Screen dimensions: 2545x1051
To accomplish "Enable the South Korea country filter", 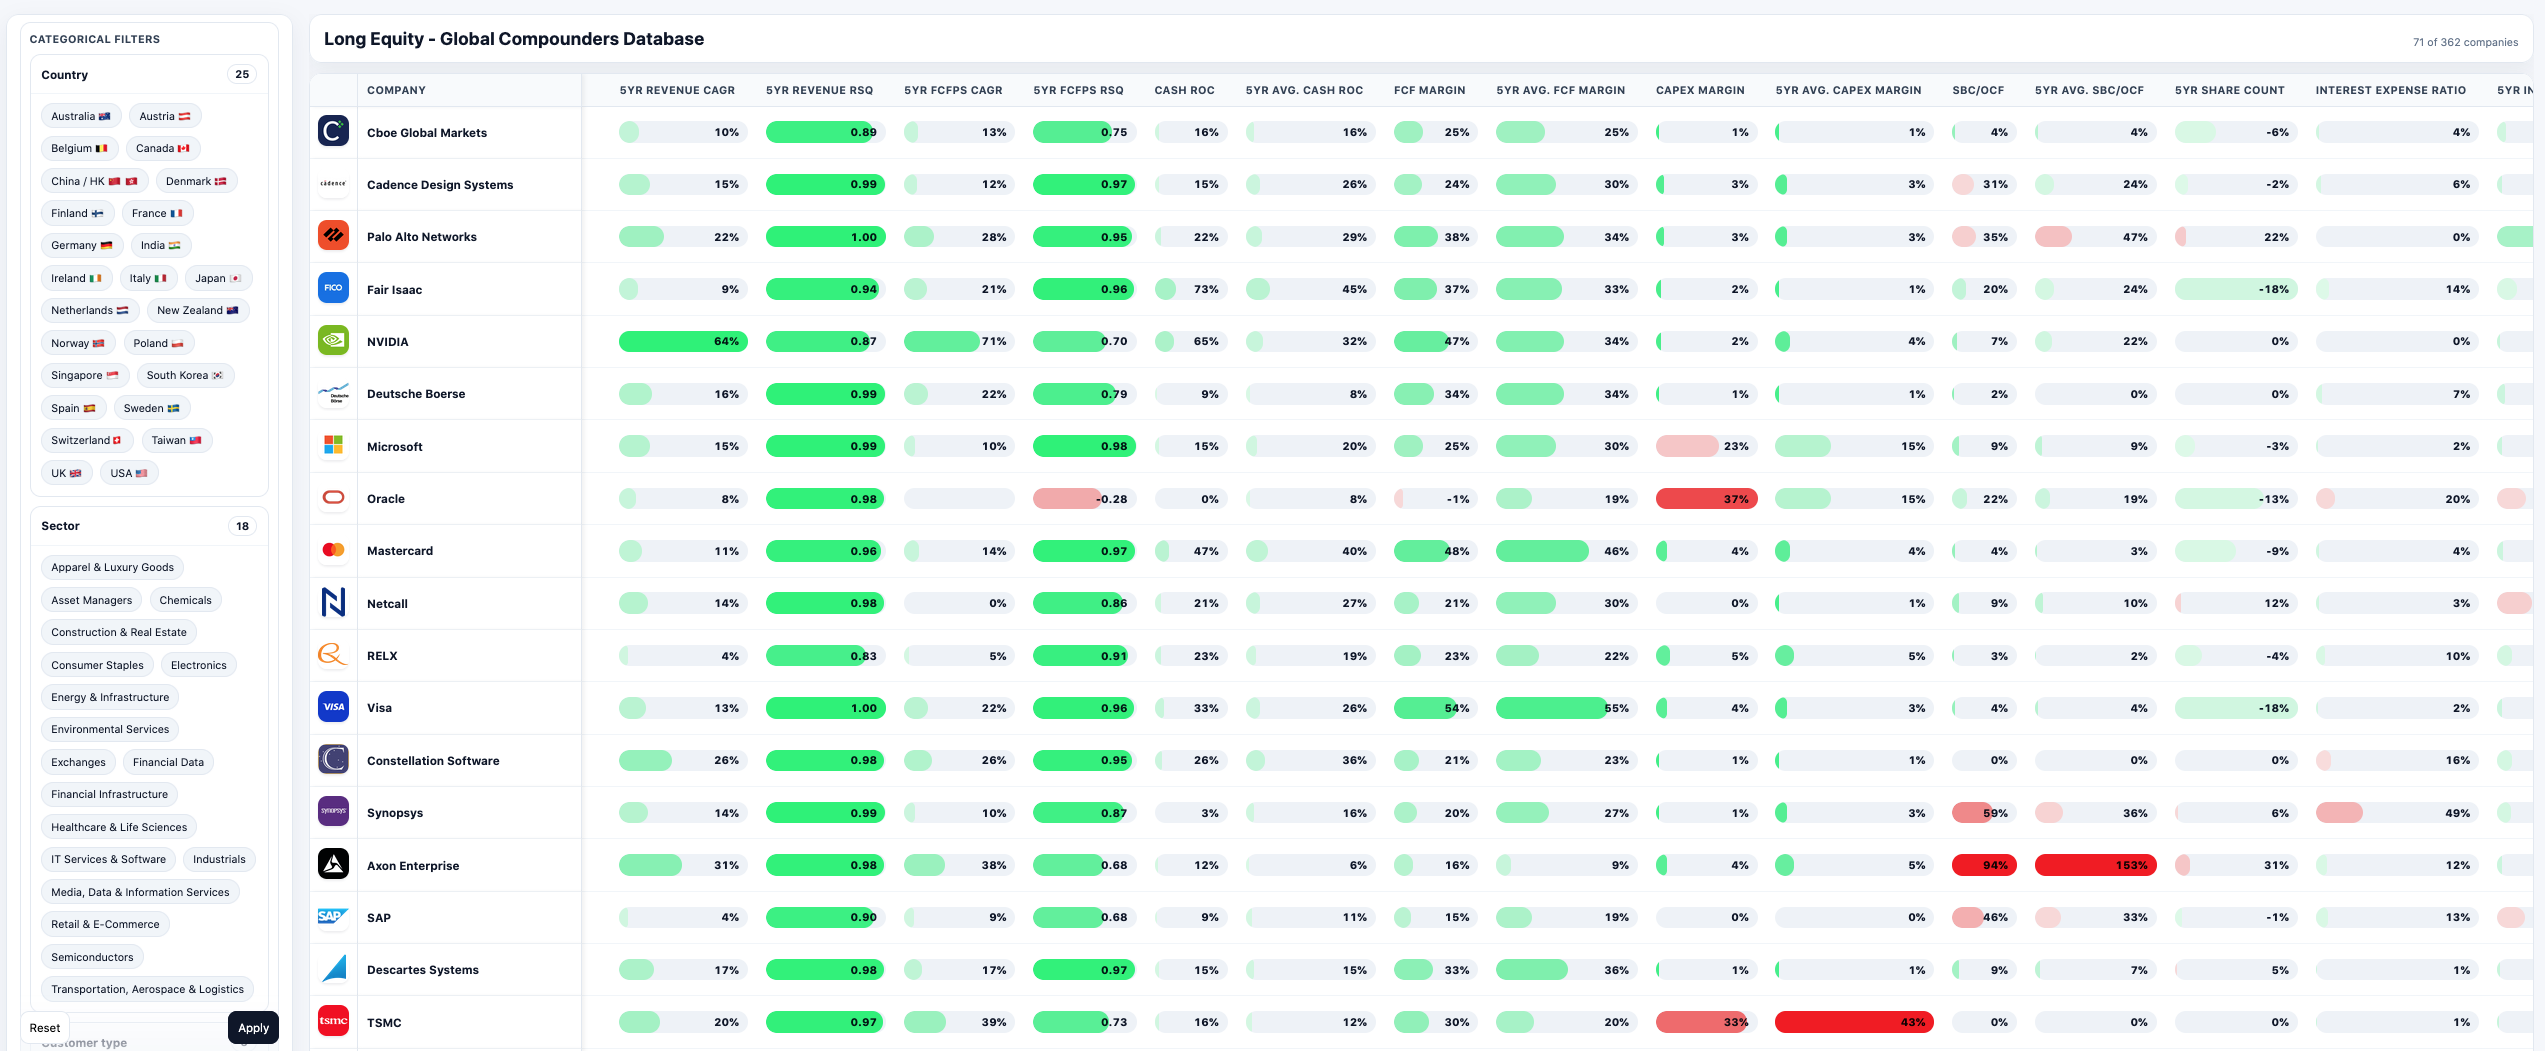I will tap(185, 375).
